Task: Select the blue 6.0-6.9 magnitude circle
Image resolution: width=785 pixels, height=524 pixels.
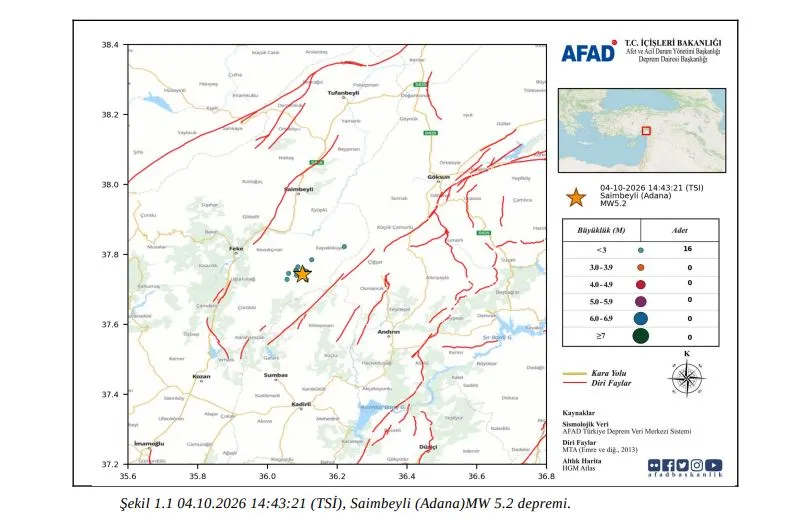Action: coord(640,318)
